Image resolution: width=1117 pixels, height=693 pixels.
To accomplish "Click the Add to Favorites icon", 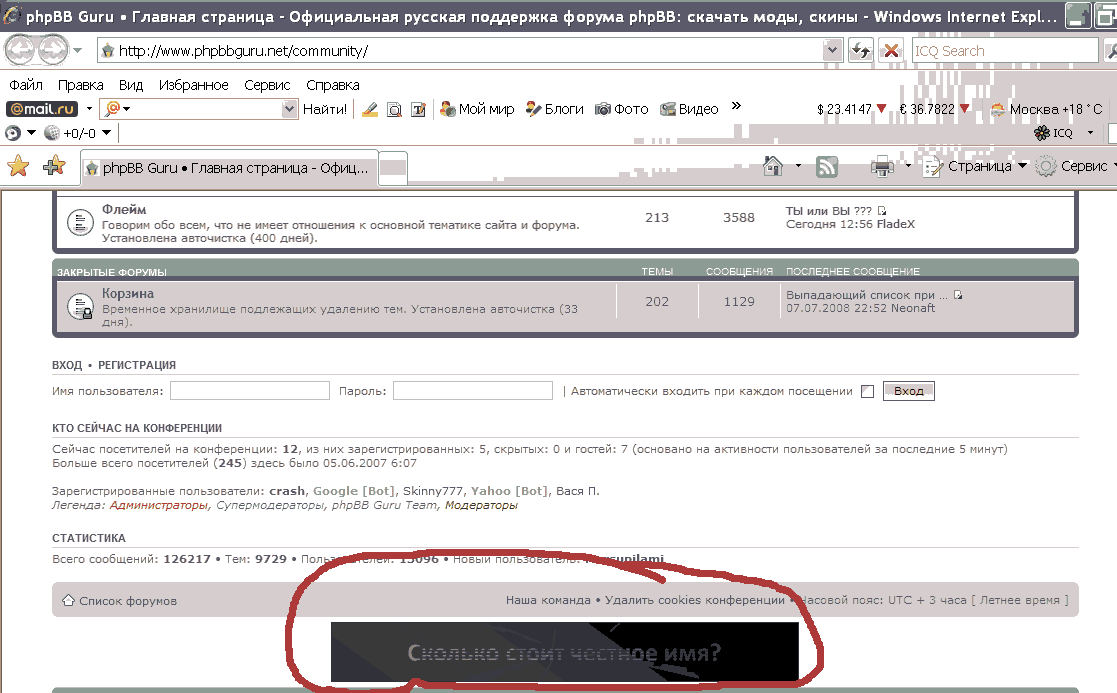I will pyautogui.click(x=54, y=167).
